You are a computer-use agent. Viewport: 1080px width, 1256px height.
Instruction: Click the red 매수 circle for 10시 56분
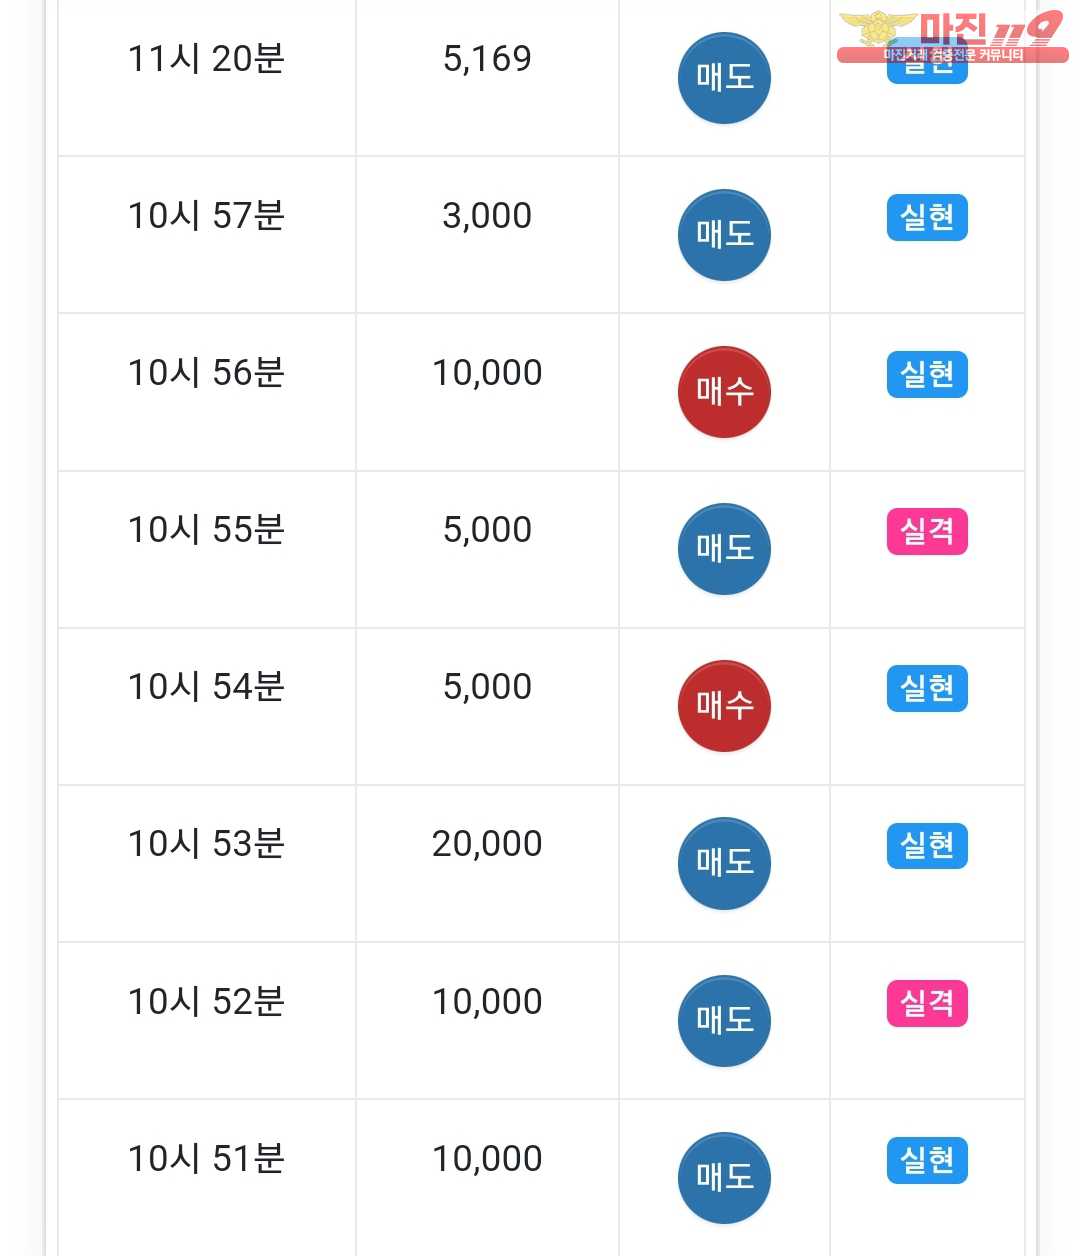pyautogui.click(x=724, y=392)
